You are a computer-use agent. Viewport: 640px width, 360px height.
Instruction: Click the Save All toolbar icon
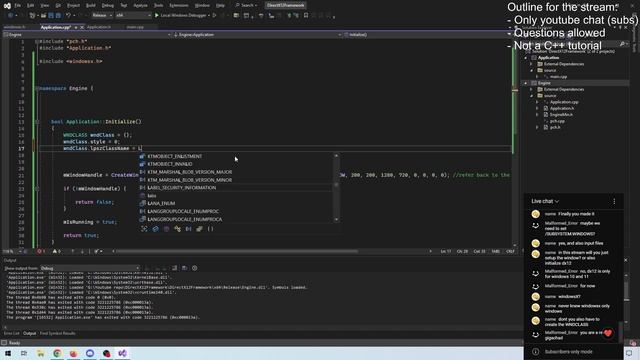click(x=58, y=15)
